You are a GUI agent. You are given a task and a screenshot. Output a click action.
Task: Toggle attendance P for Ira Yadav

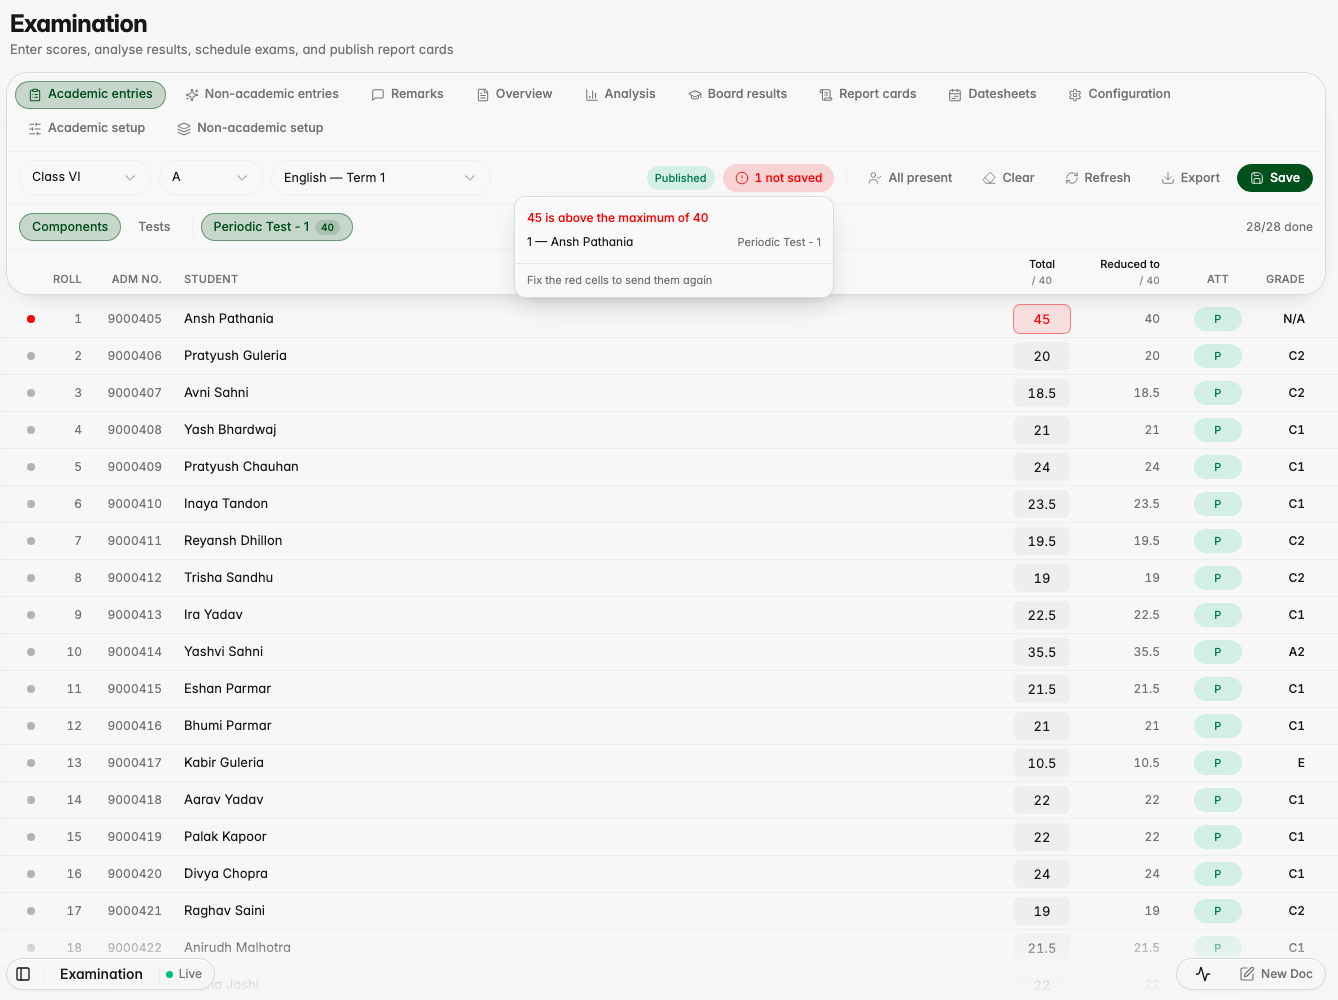pos(1218,615)
